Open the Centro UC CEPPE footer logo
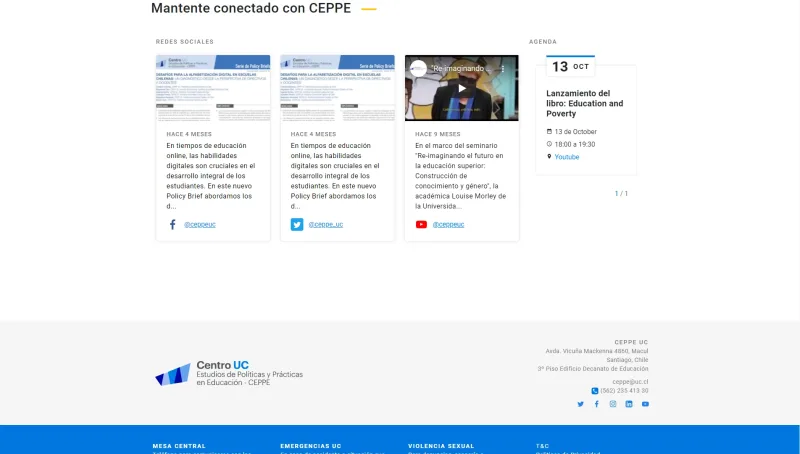This screenshot has height=454, width=800. [229, 373]
